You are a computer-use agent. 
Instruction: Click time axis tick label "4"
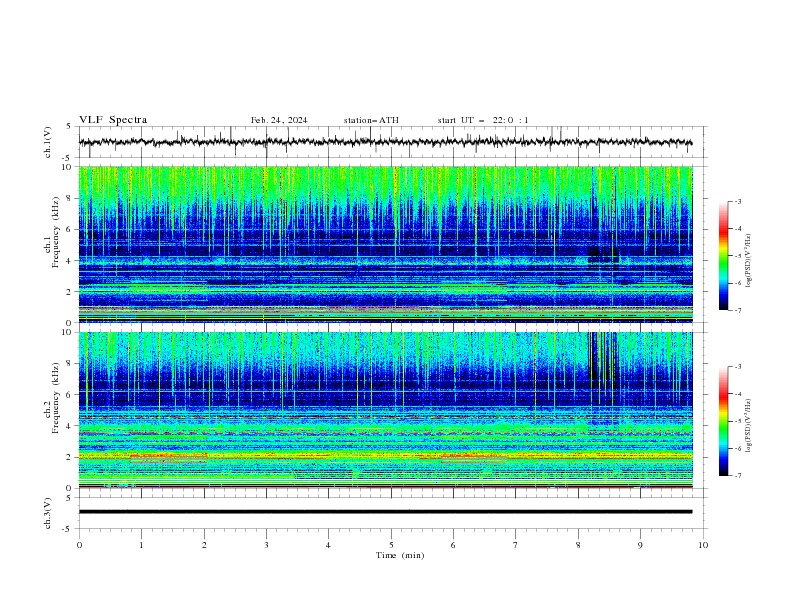pyautogui.click(x=329, y=545)
